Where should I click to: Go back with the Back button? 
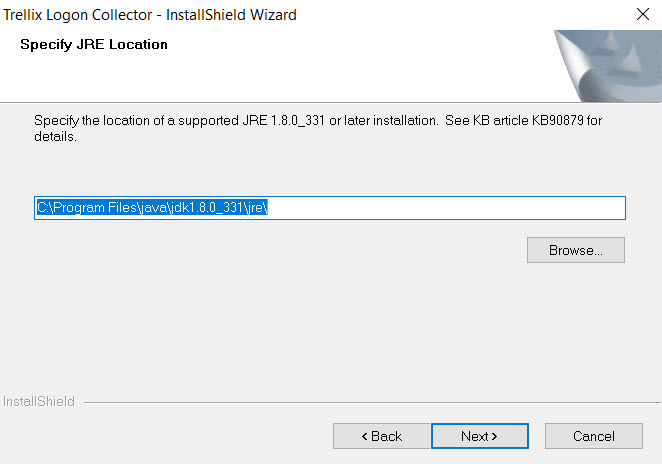(382, 436)
